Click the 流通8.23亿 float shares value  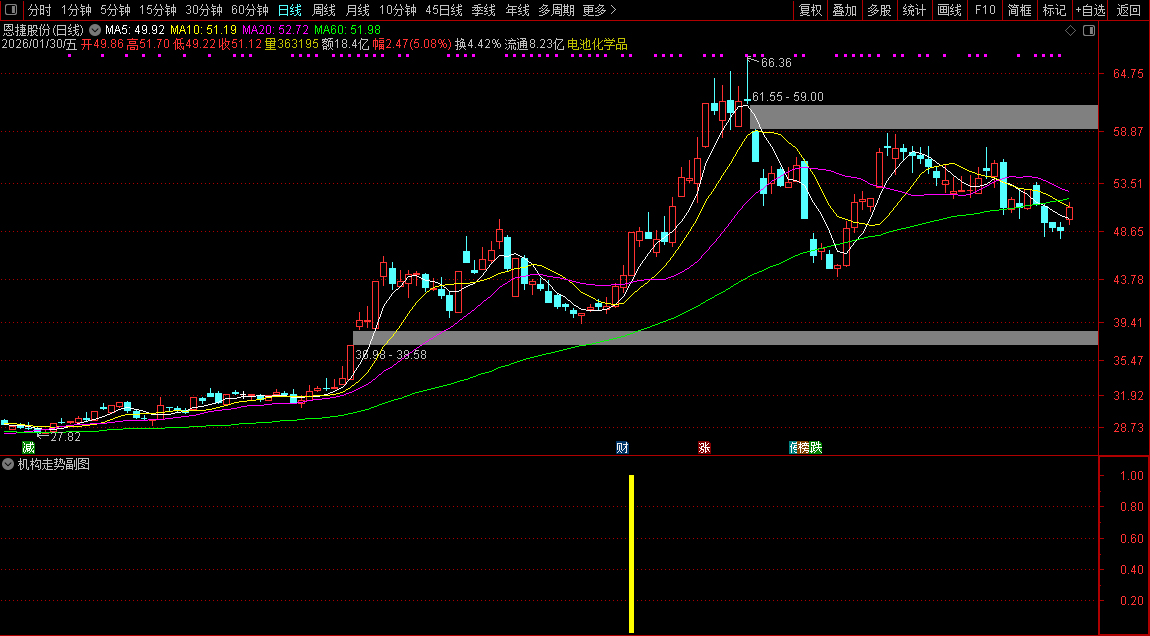click(534, 44)
